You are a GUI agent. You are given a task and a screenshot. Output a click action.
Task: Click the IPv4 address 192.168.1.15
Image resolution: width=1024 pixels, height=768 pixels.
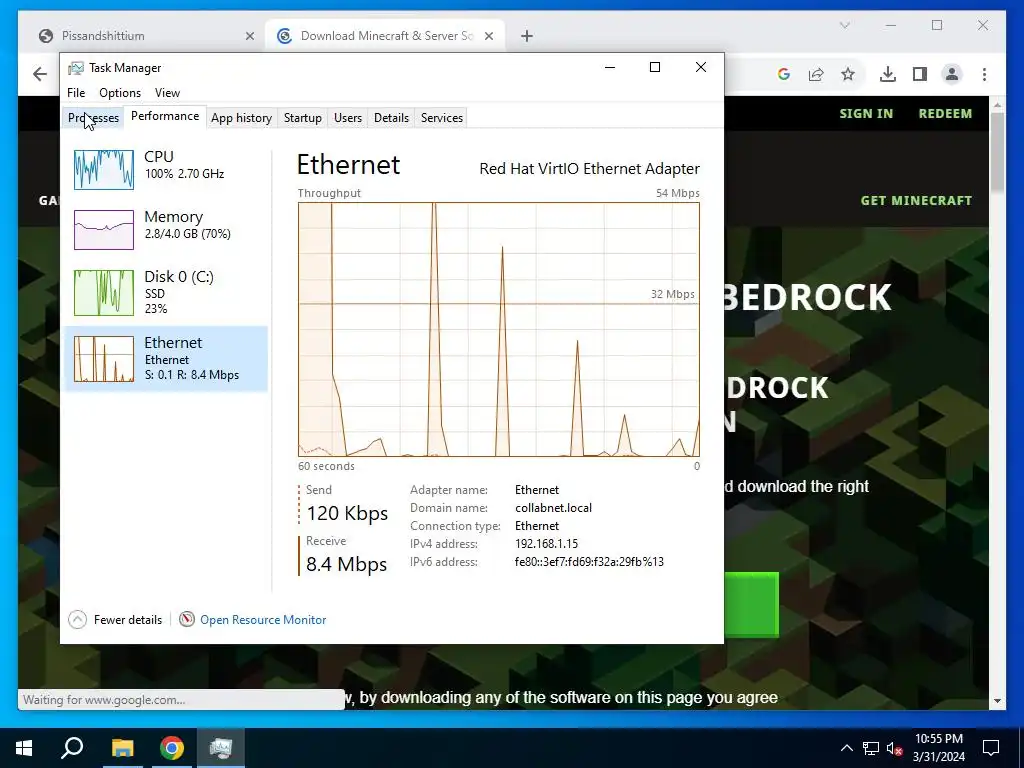coord(546,543)
